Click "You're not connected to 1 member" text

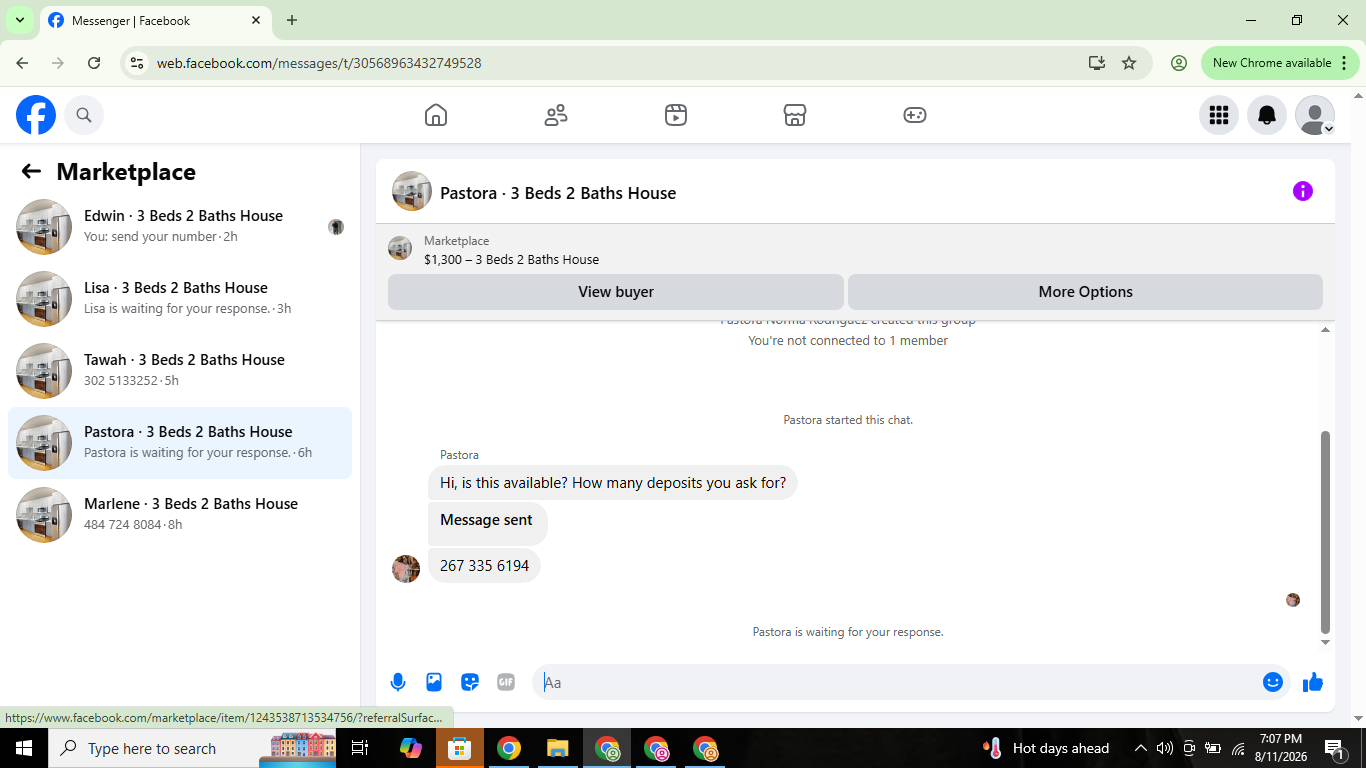tap(848, 341)
